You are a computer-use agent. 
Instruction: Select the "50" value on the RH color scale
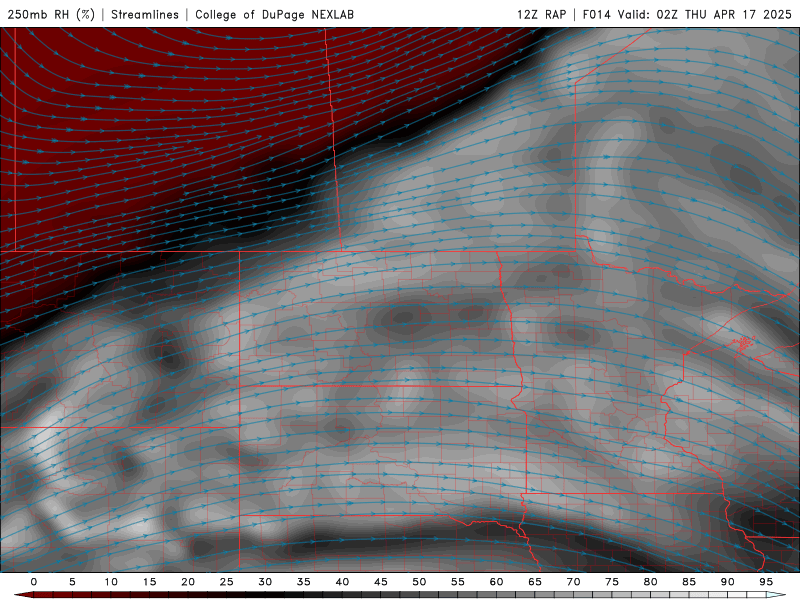pos(419,582)
